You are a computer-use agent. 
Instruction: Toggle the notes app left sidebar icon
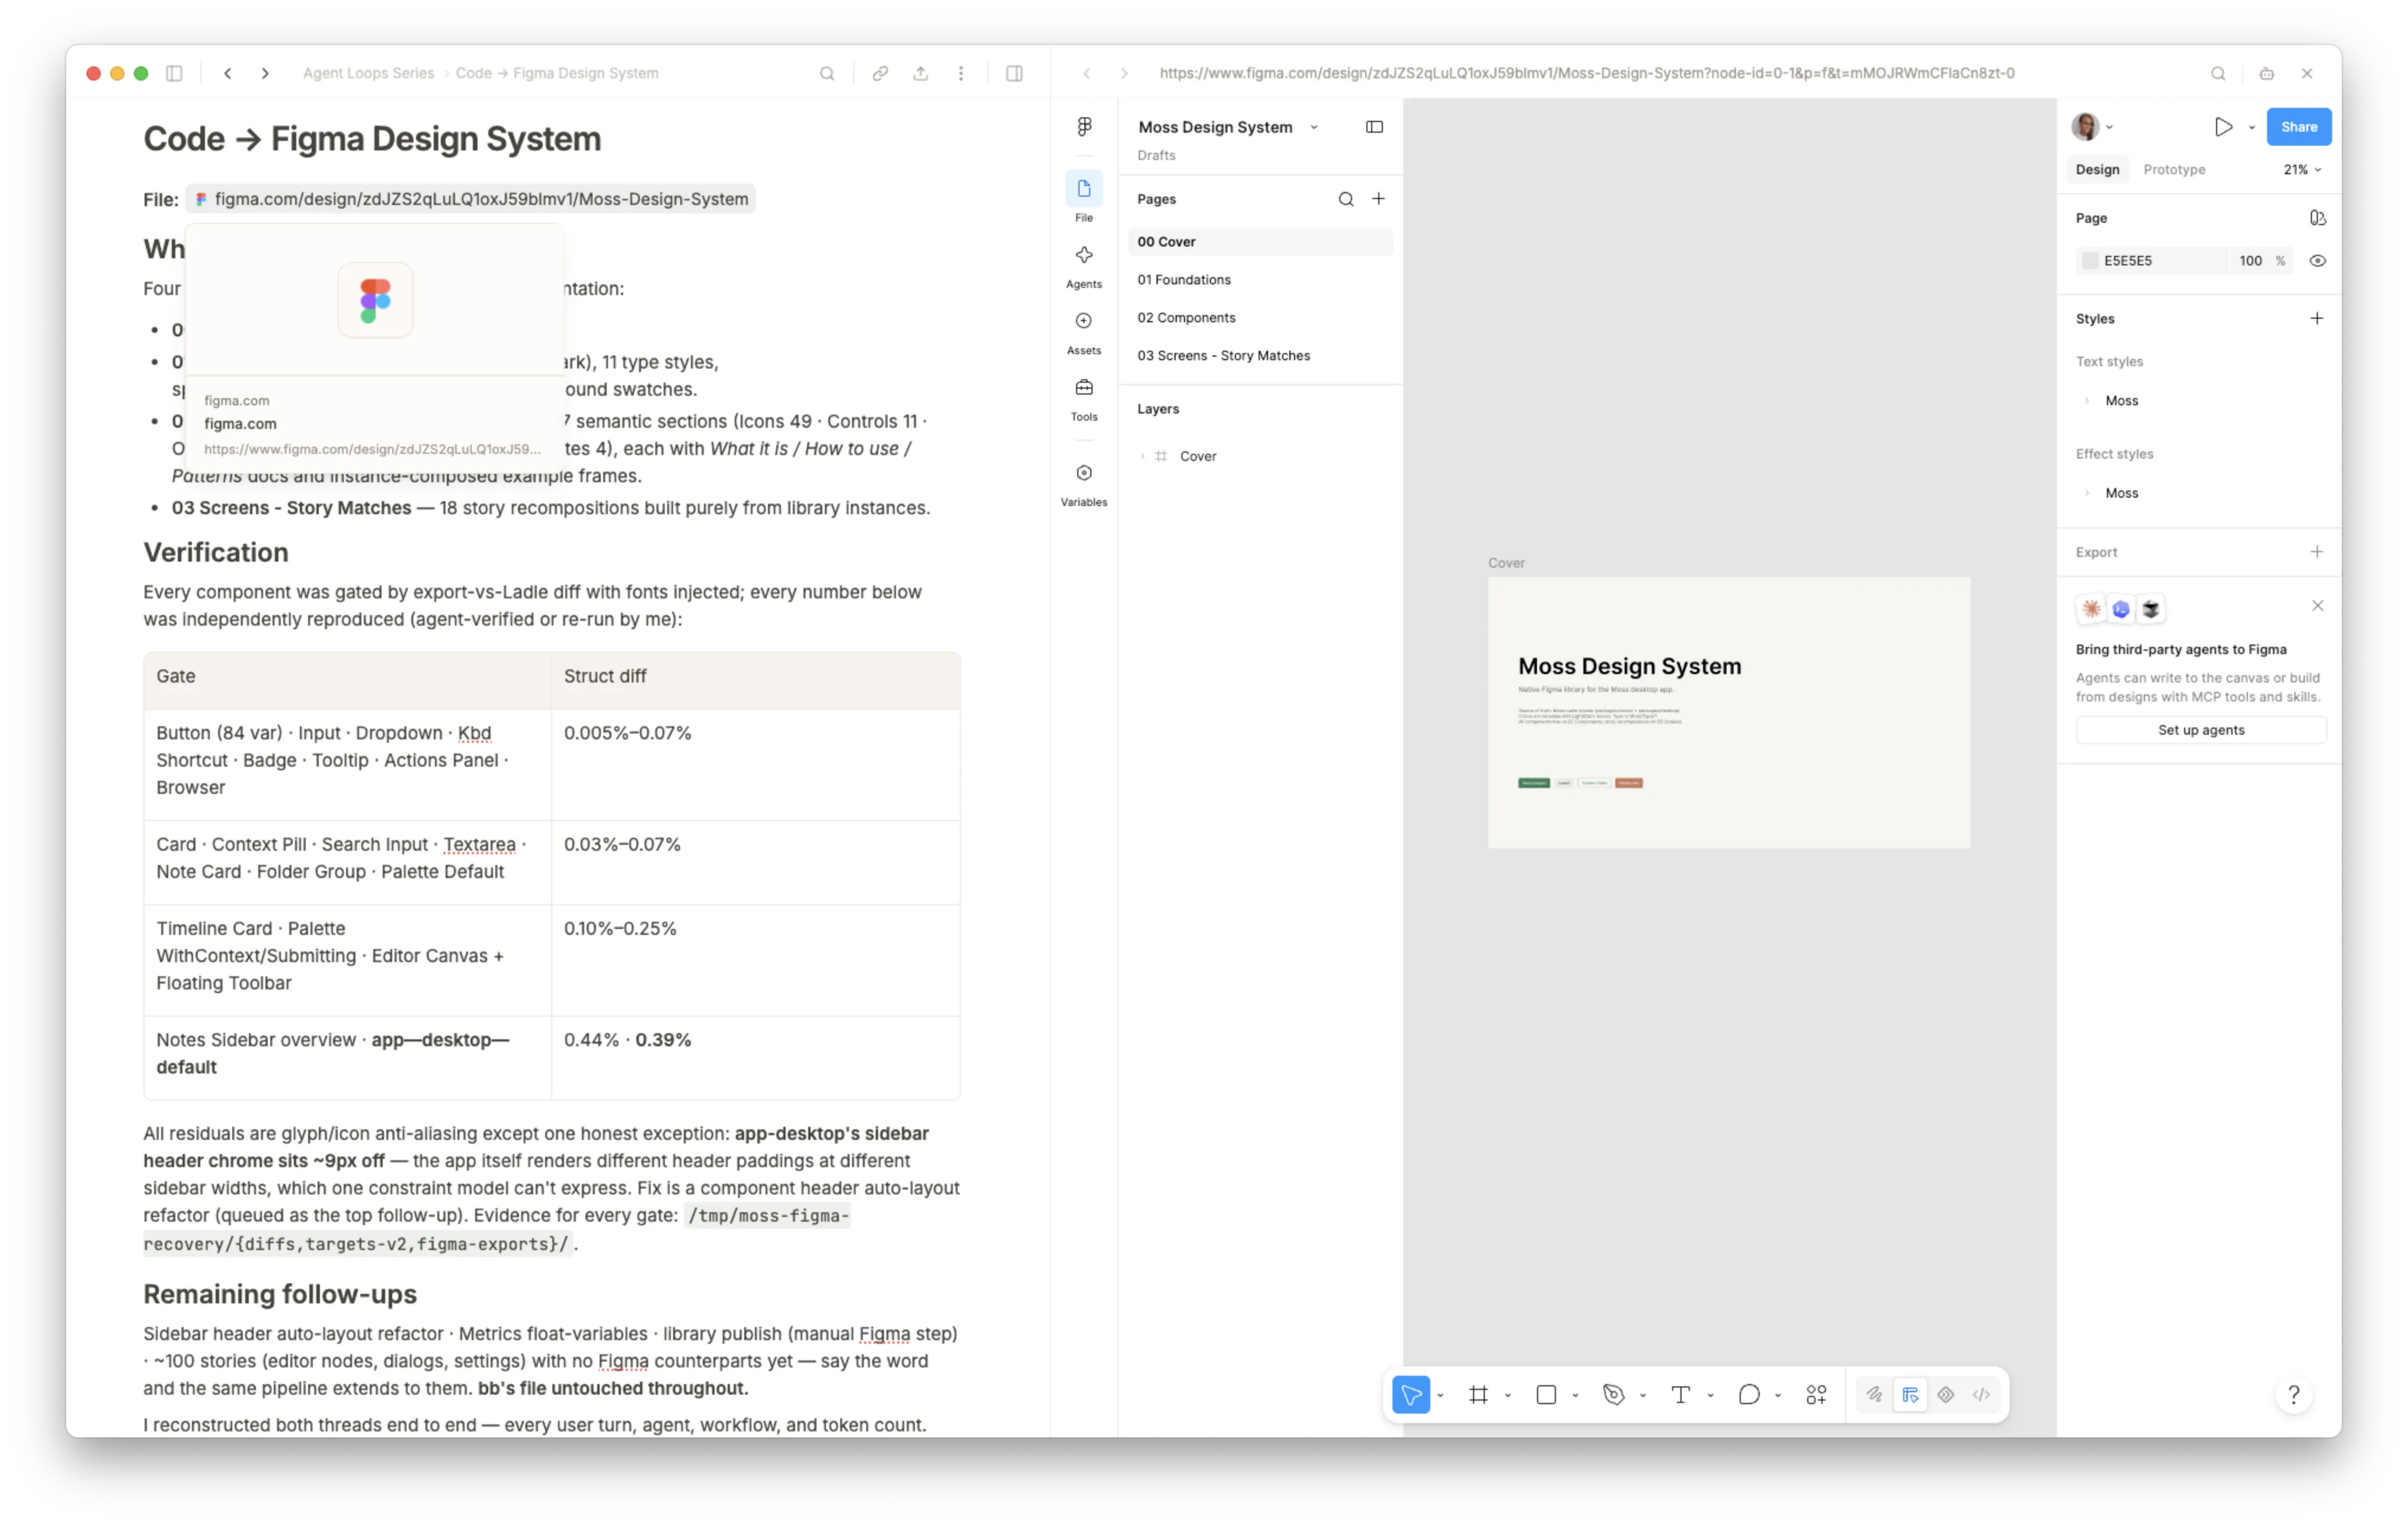tap(174, 73)
